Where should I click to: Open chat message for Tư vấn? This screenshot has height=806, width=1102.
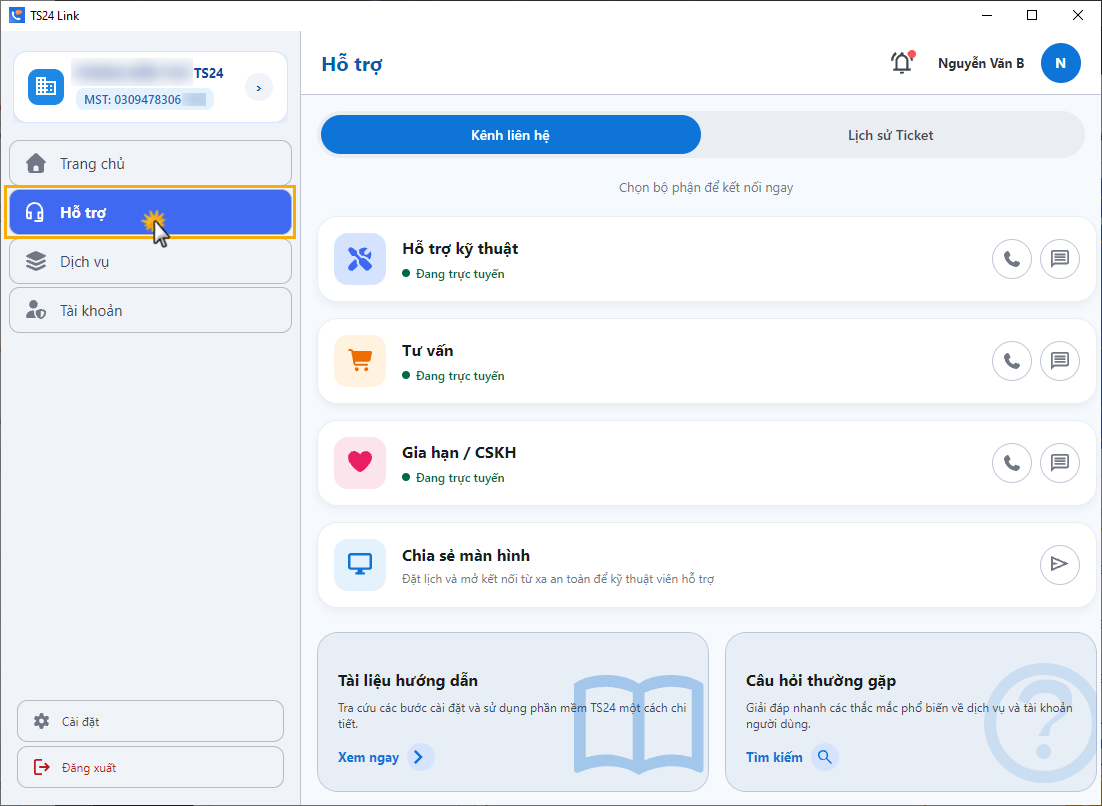[1059, 361]
